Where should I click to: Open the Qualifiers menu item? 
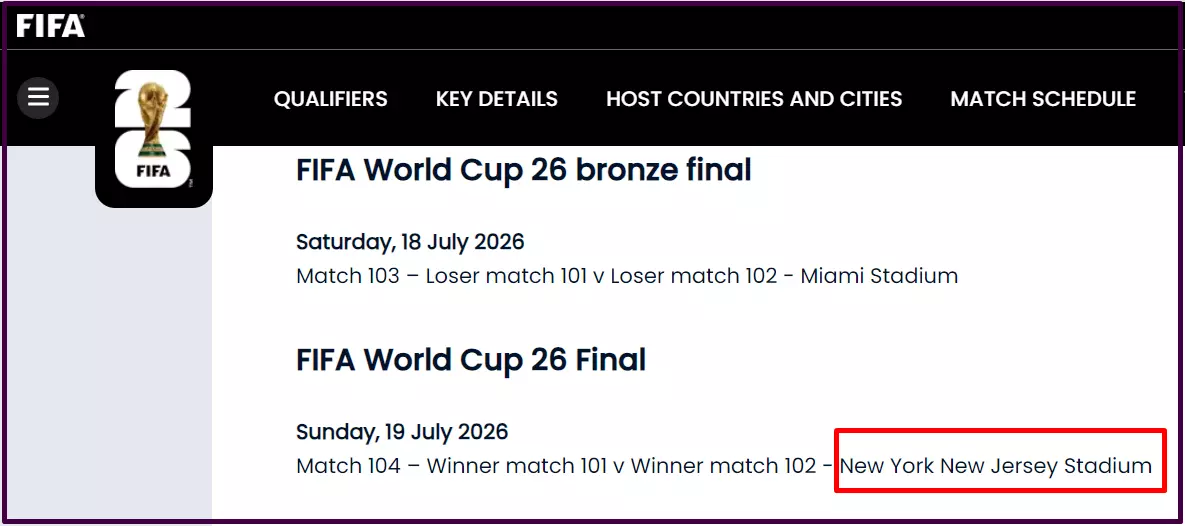pos(330,99)
